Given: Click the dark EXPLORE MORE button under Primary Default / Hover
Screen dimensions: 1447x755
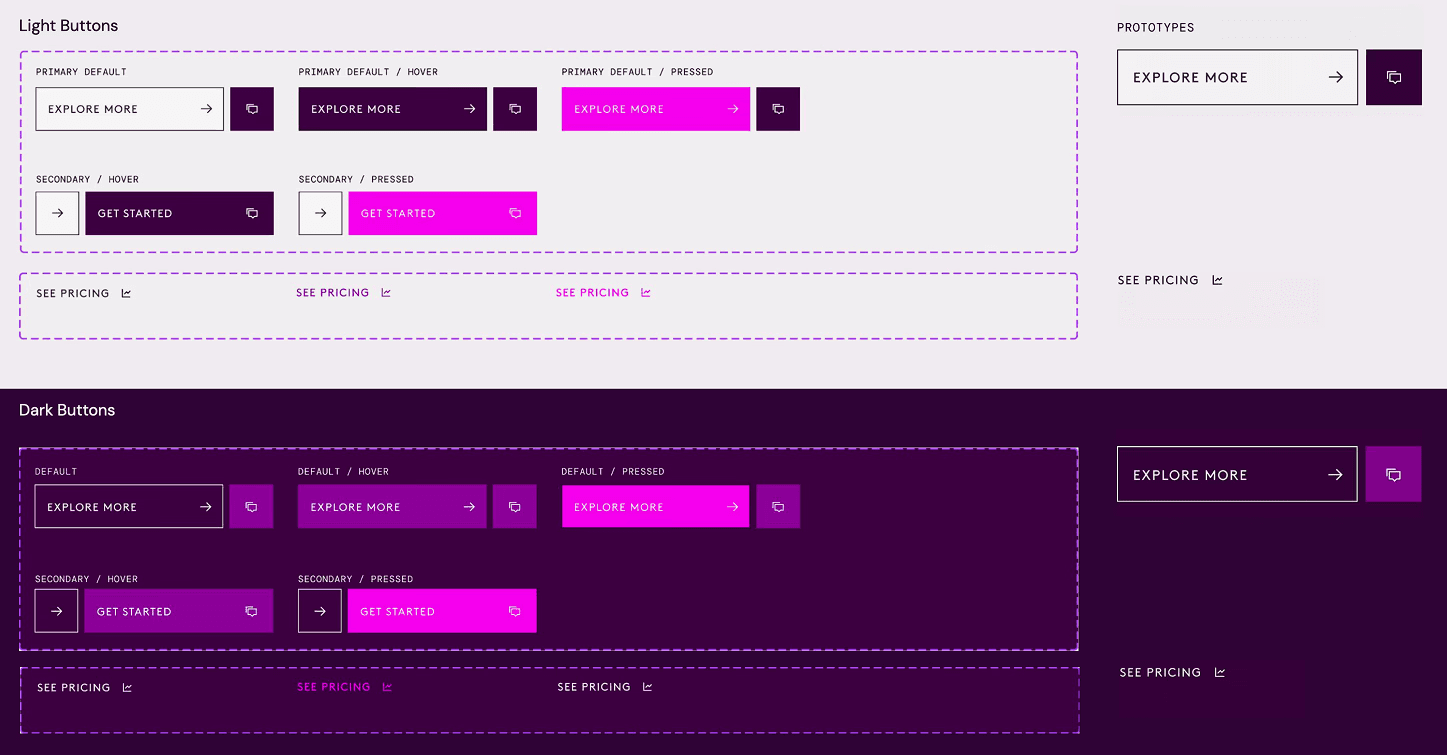Looking at the screenshot, I should pos(393,109).
